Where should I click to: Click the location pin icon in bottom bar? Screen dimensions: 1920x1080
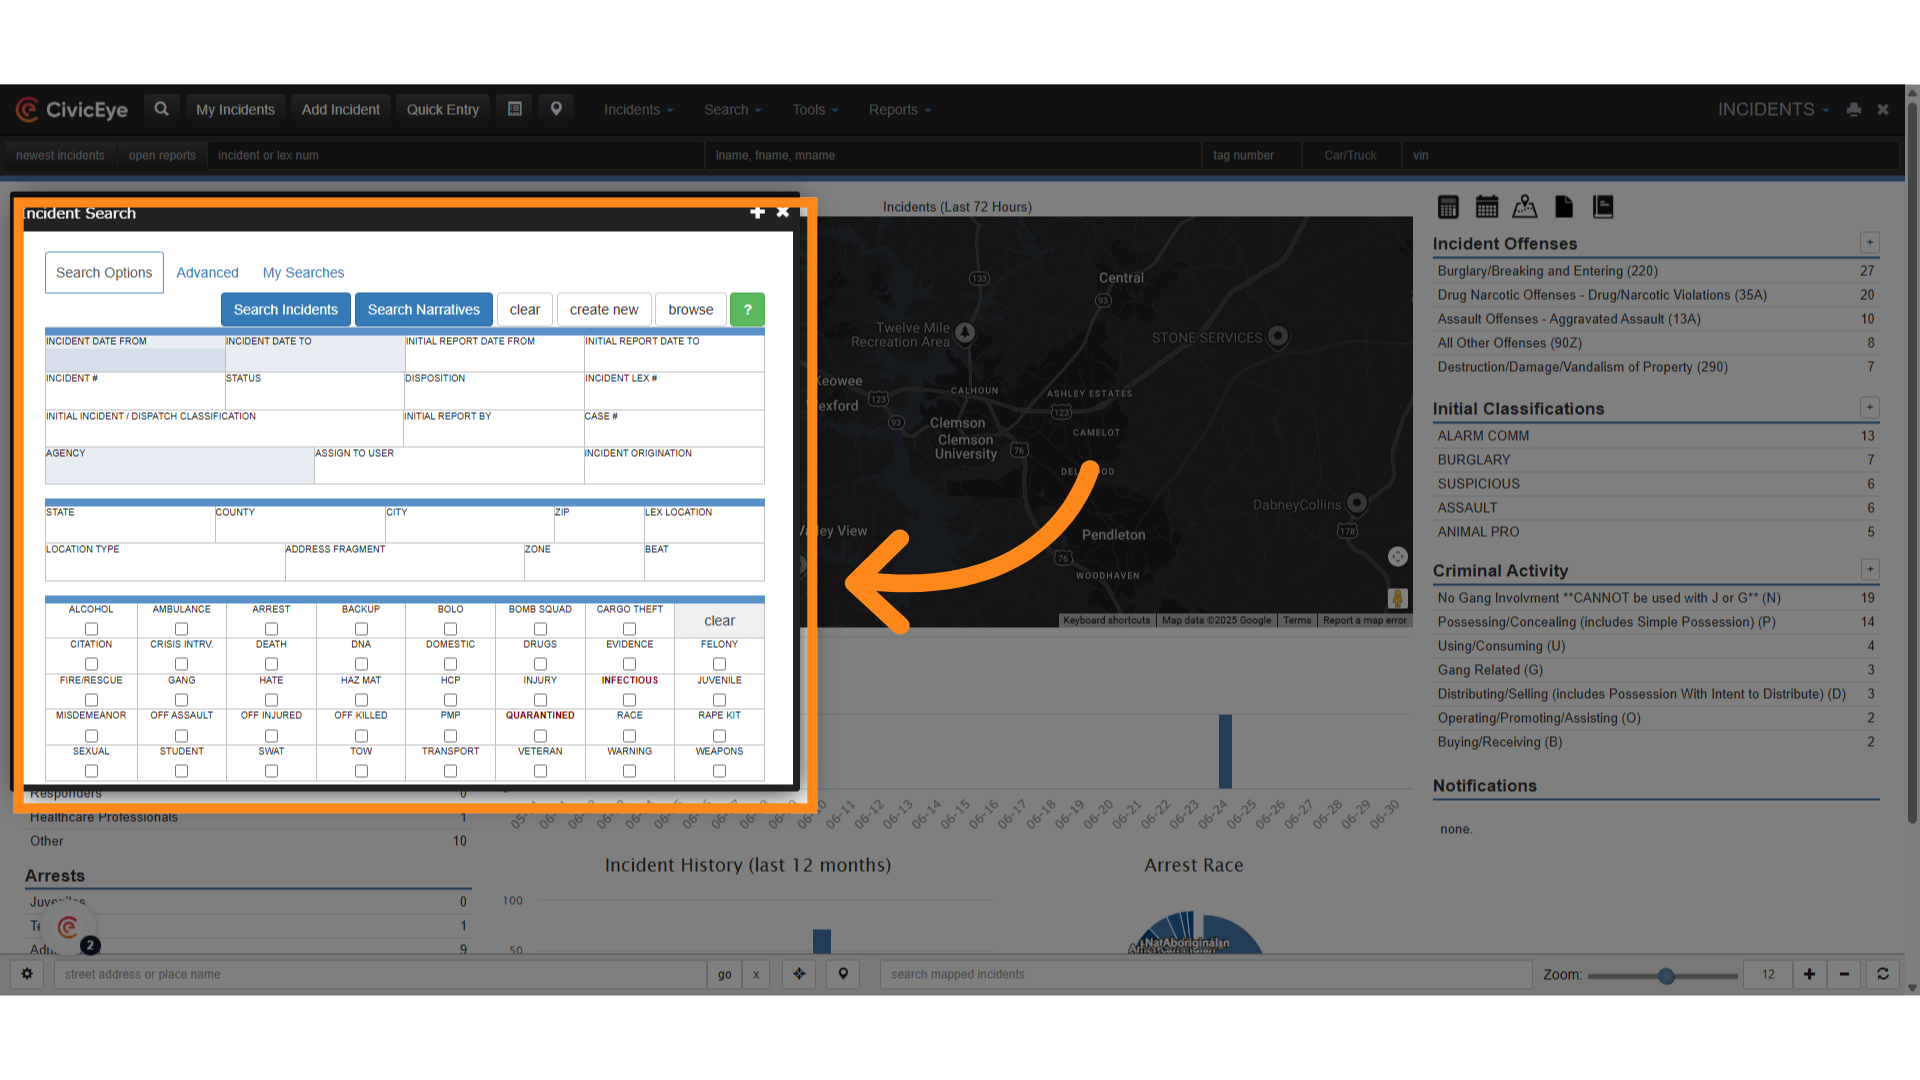(x=843, y=974)
